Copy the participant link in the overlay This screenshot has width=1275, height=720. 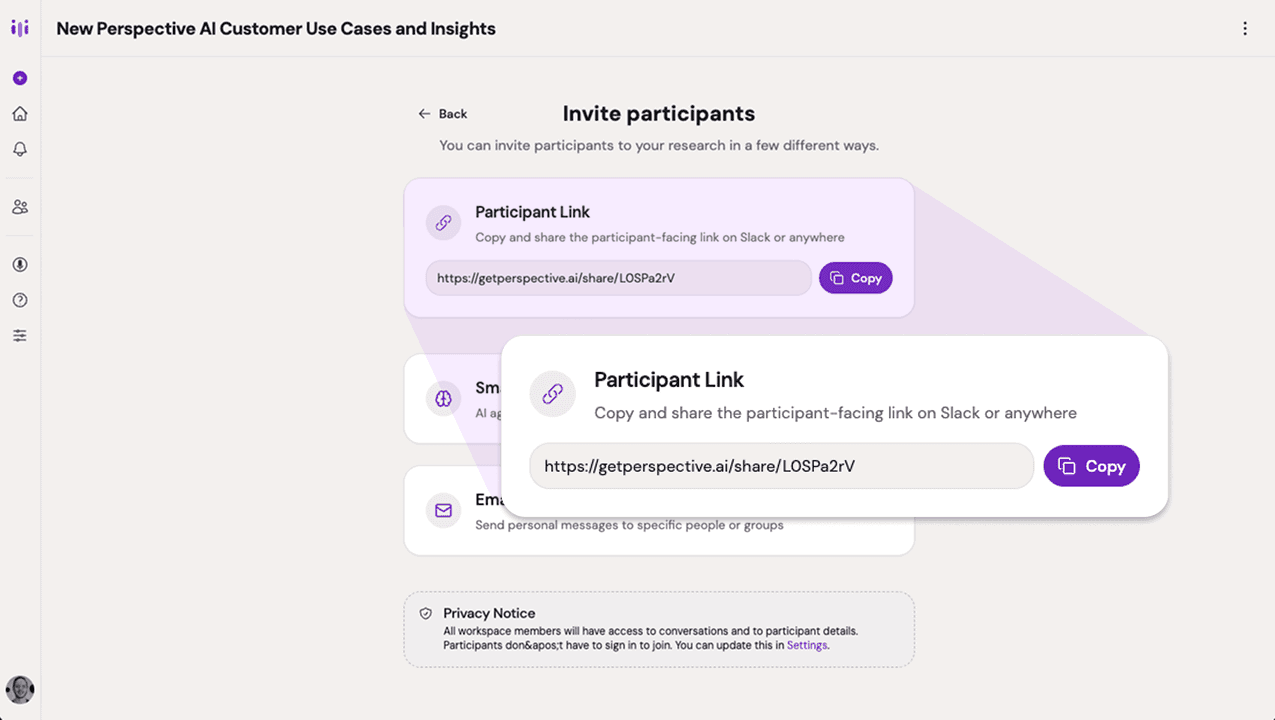point(1091,465)
